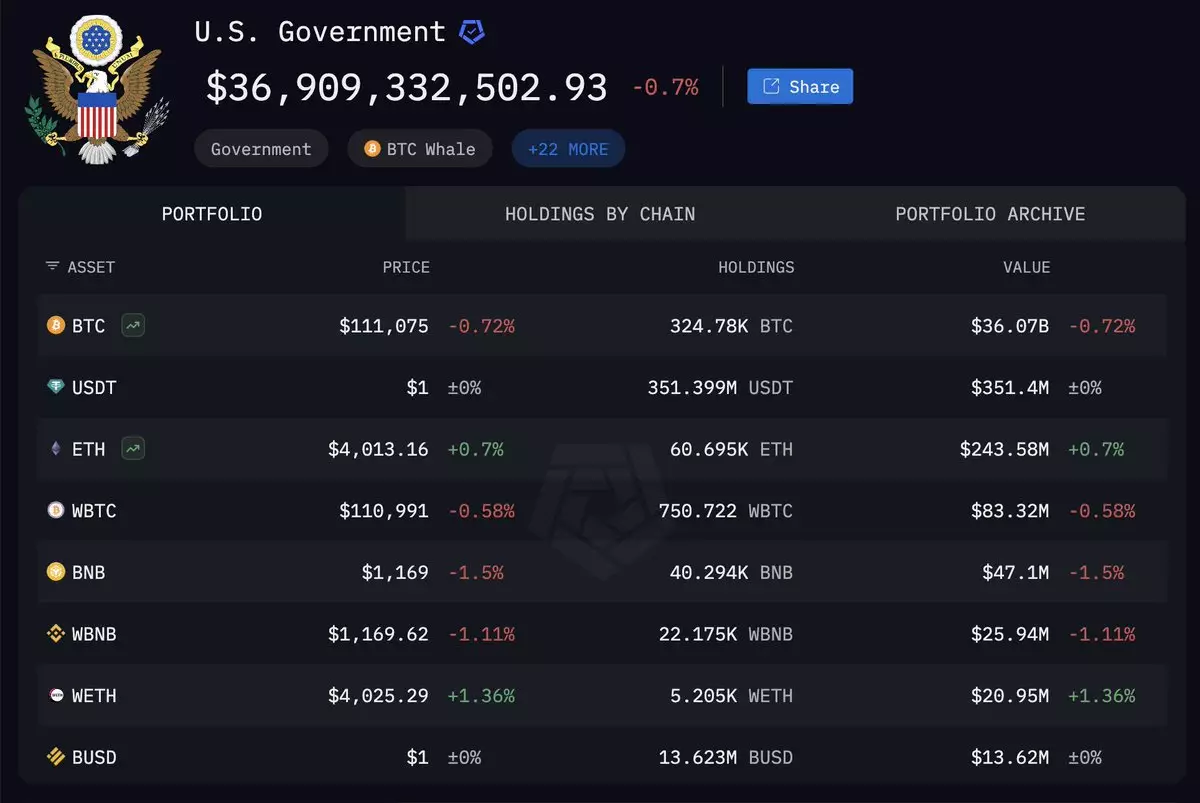The height and width of the screenshot is (803, 1200).
Task: Click the WETH token icon
Action: pos(56,695)
